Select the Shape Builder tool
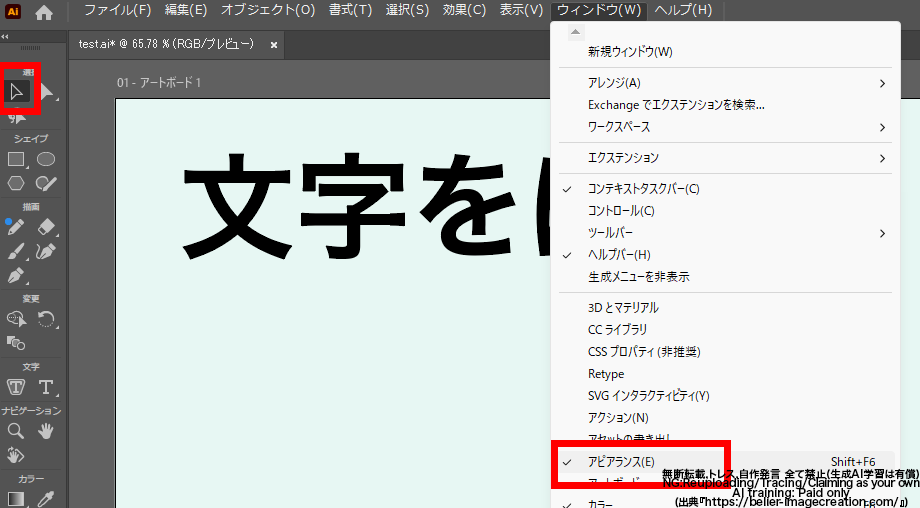This screenshot has width=920, height=508. click(16, 319)
